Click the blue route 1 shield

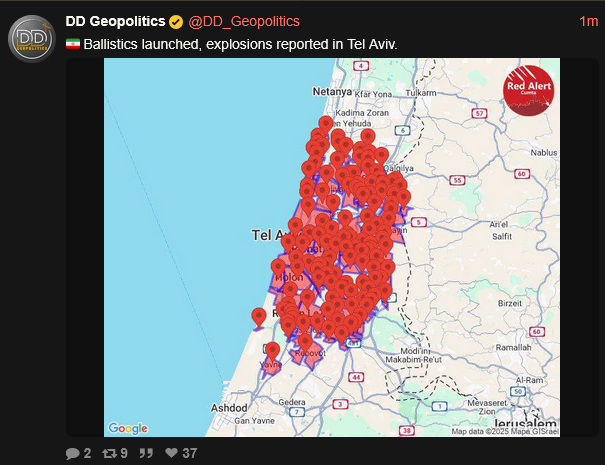[x=439, y=406]
